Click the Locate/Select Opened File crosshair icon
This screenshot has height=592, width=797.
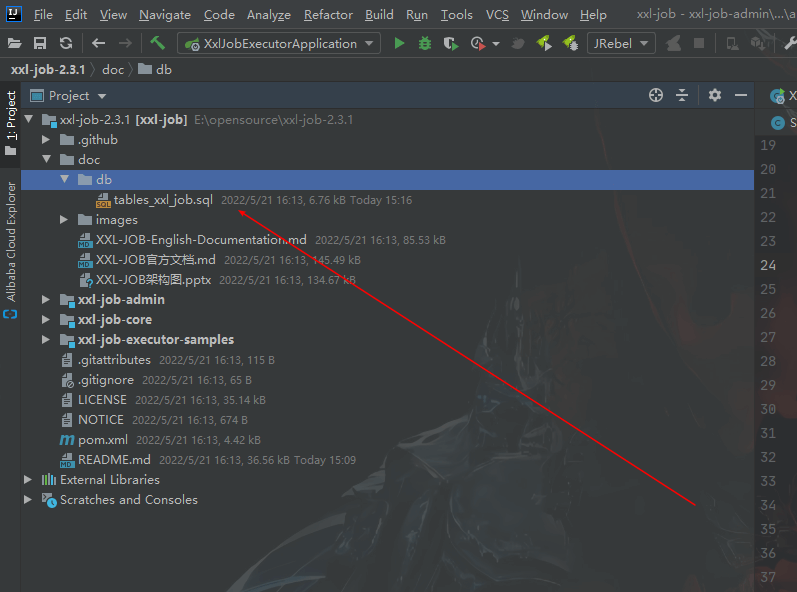(656, 95)
